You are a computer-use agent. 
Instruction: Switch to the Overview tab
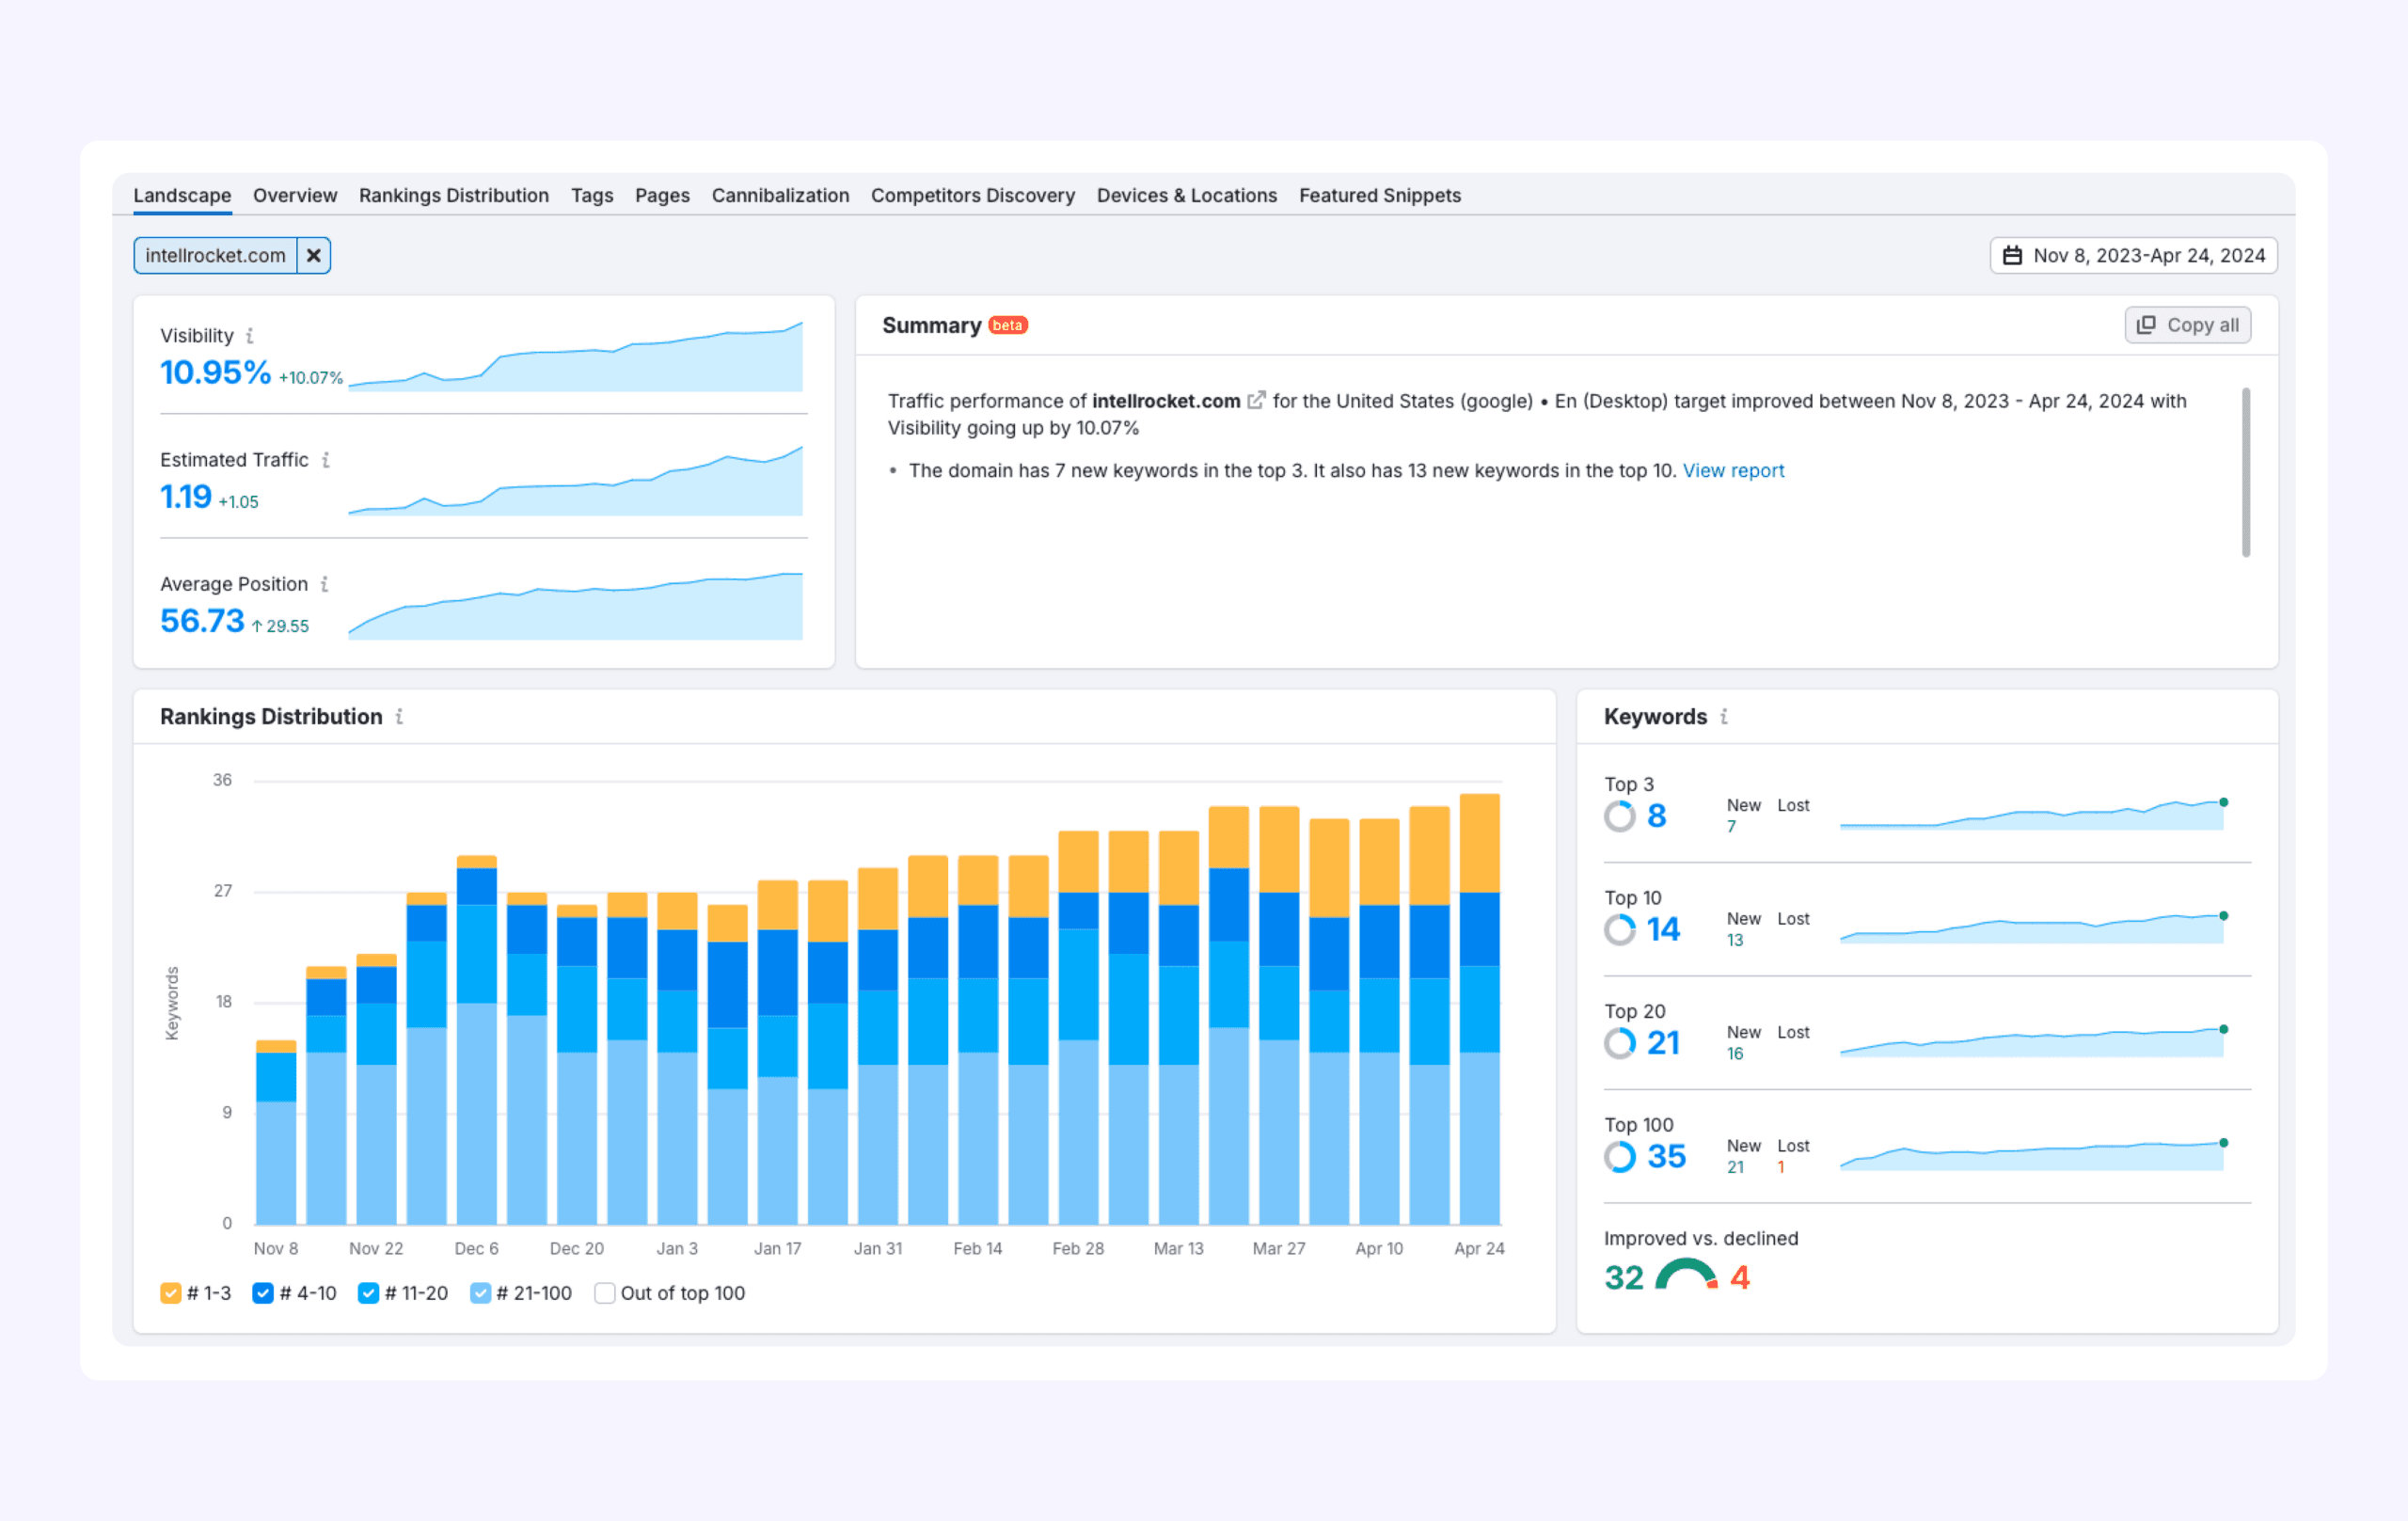pyautogui.click(x=294, y=195)
